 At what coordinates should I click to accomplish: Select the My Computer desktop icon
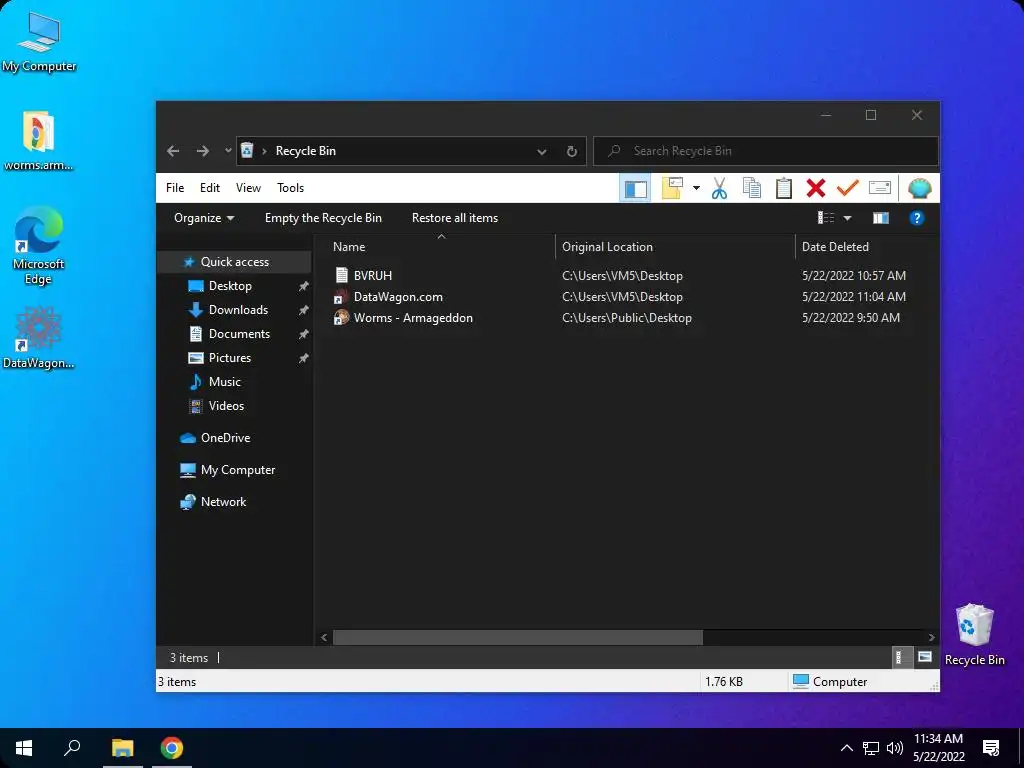coord(39,42)
